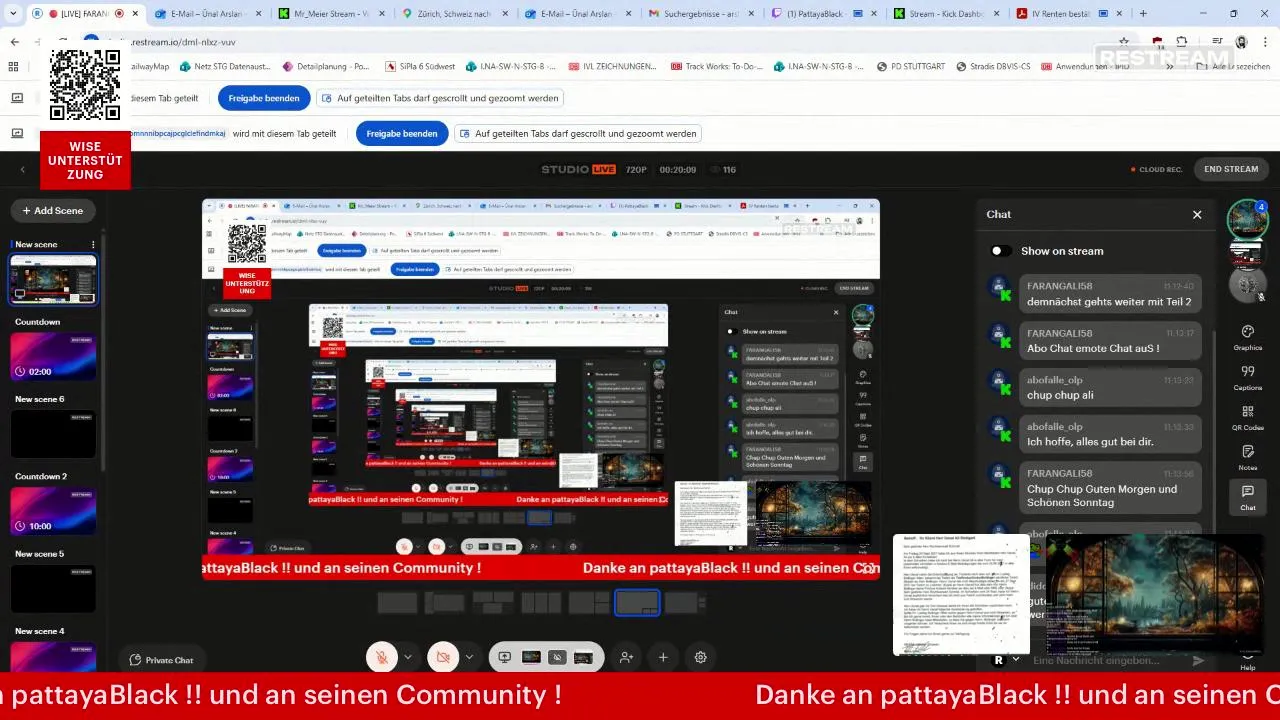
Task: Click Freigabe beenden after 'wird mit diesem Tab geteilt'
Action: (402, 133)
